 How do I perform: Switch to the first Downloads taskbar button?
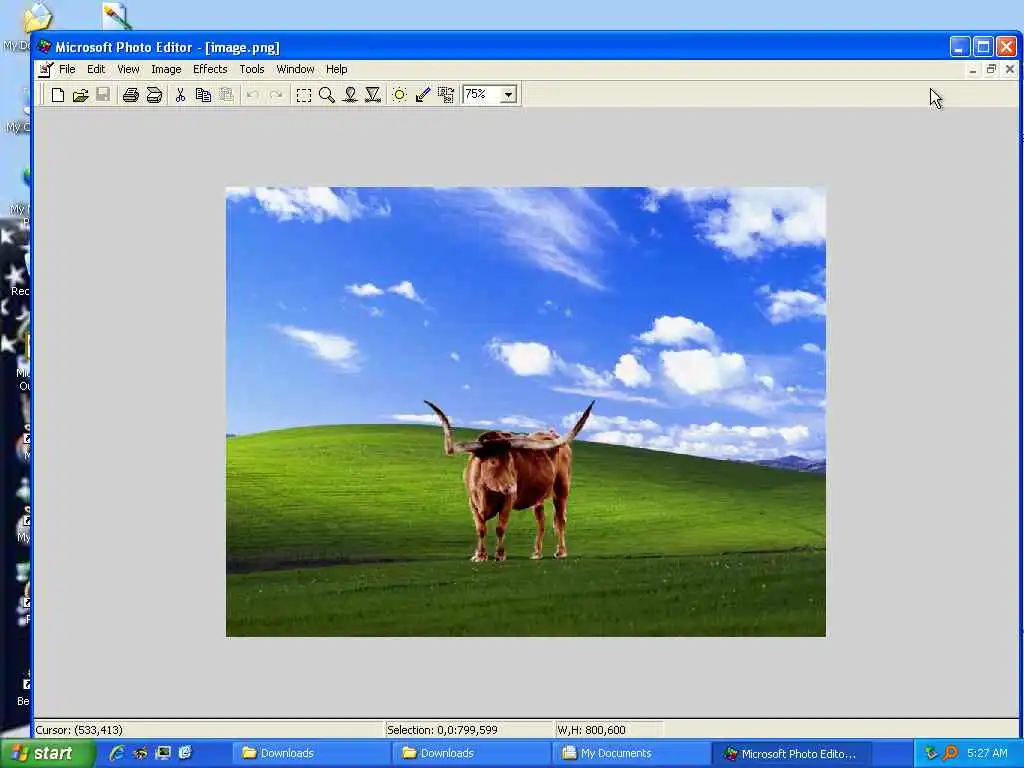310,754
